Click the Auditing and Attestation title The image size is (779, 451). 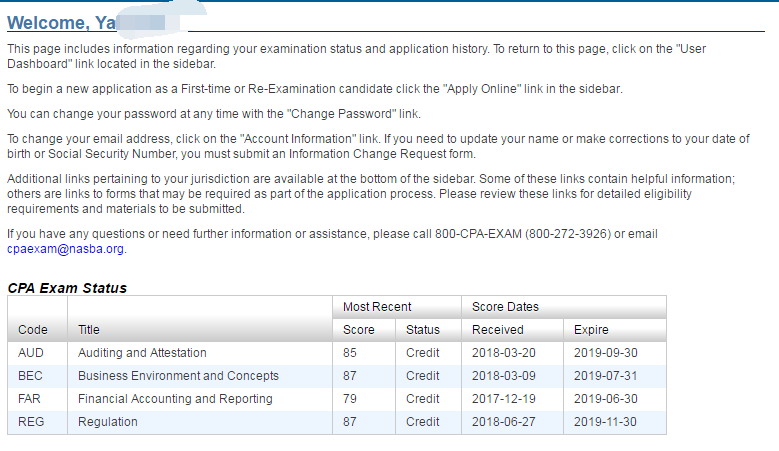tap(142, 353)
